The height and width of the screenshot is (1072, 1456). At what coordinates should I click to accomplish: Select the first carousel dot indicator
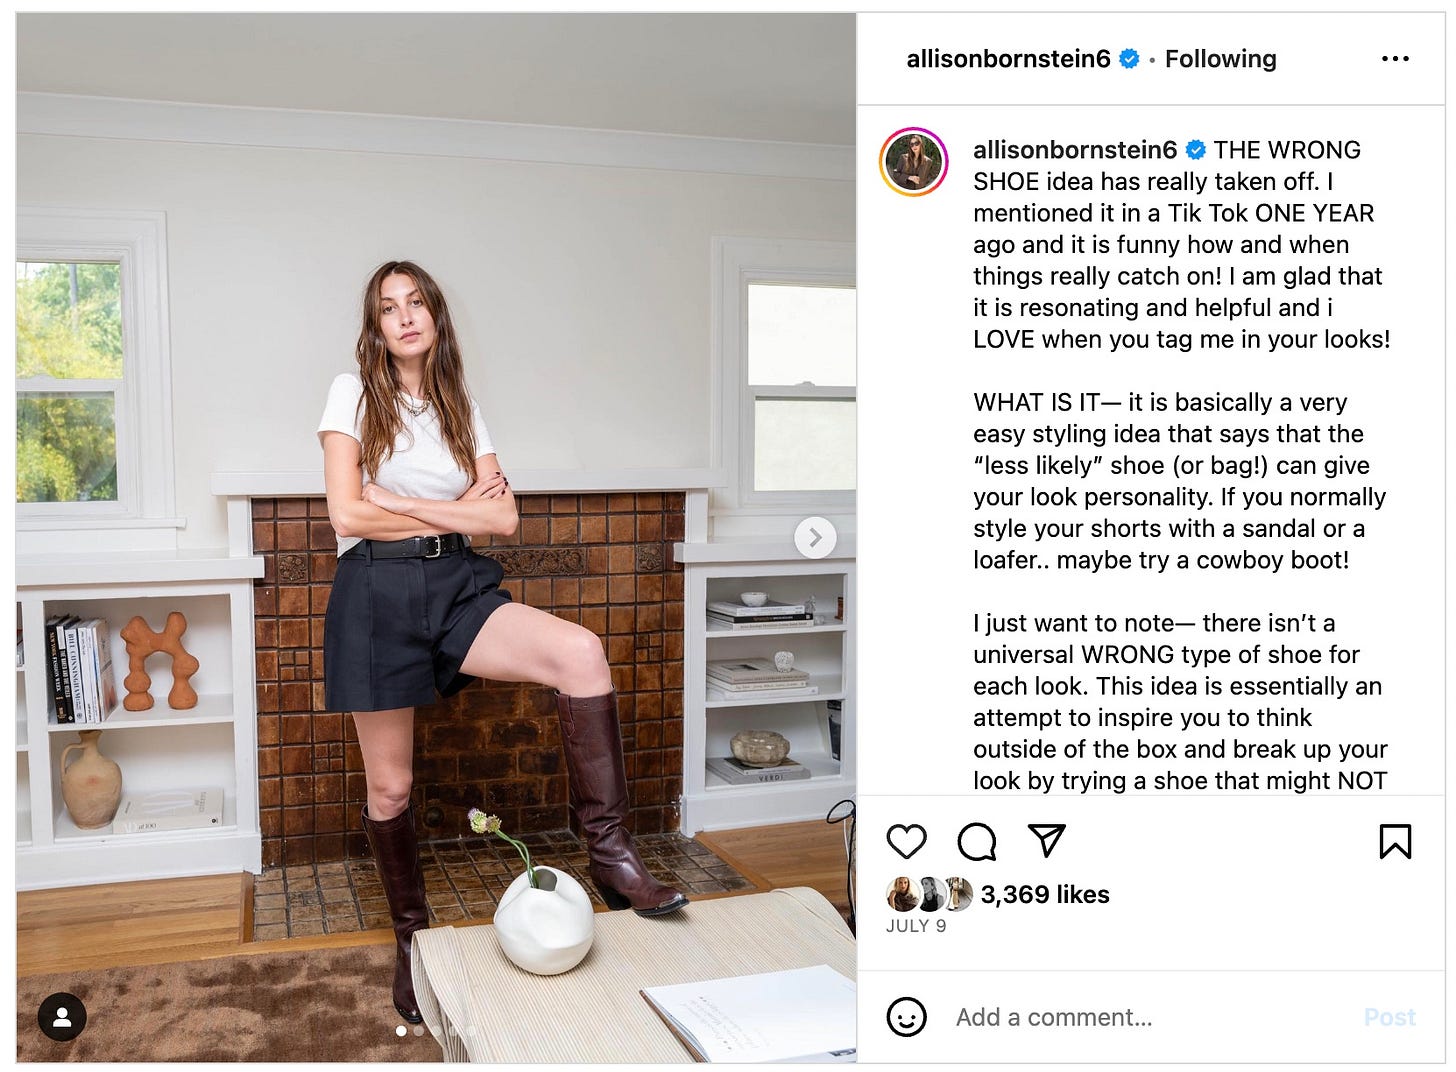point(401,1030)
